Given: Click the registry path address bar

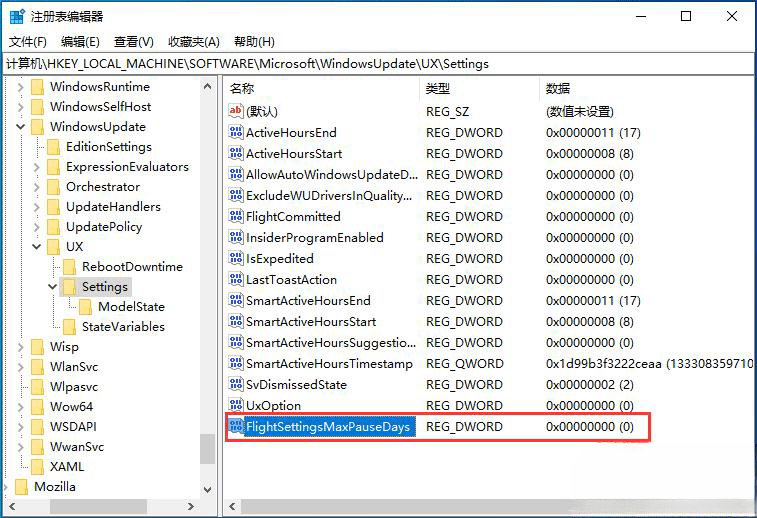Looking at the screenshot, I should 378,63.
